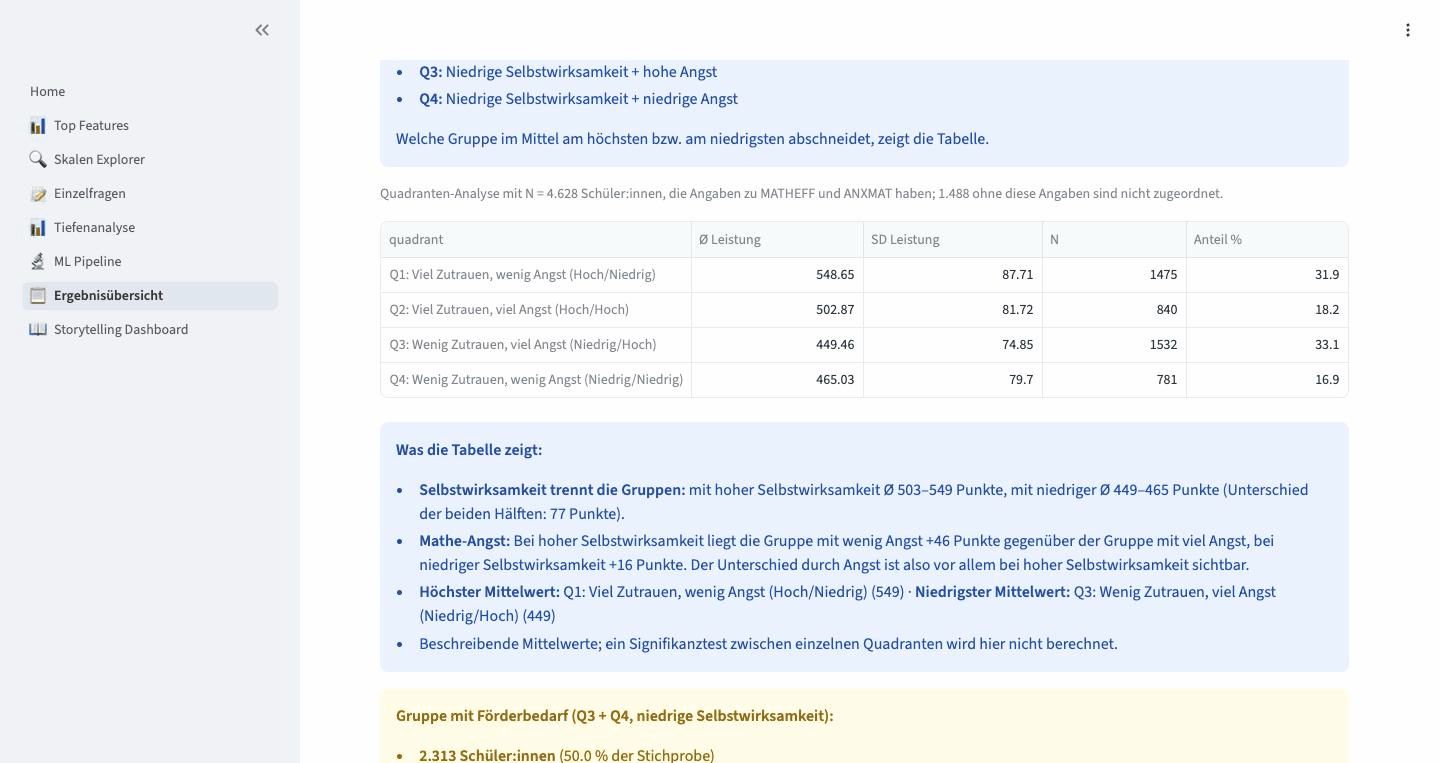Click the N value 1532 cell

[x=1114, y=345]
